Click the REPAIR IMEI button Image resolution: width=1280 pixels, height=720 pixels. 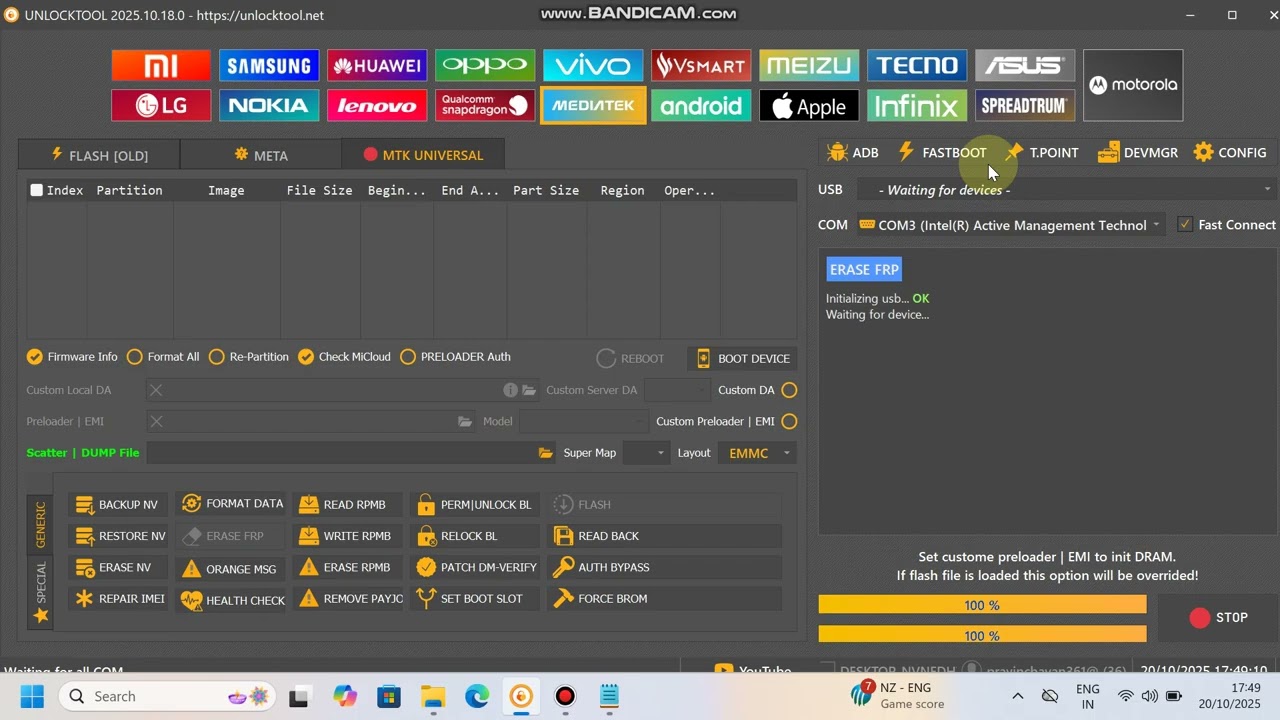point(118,599)
